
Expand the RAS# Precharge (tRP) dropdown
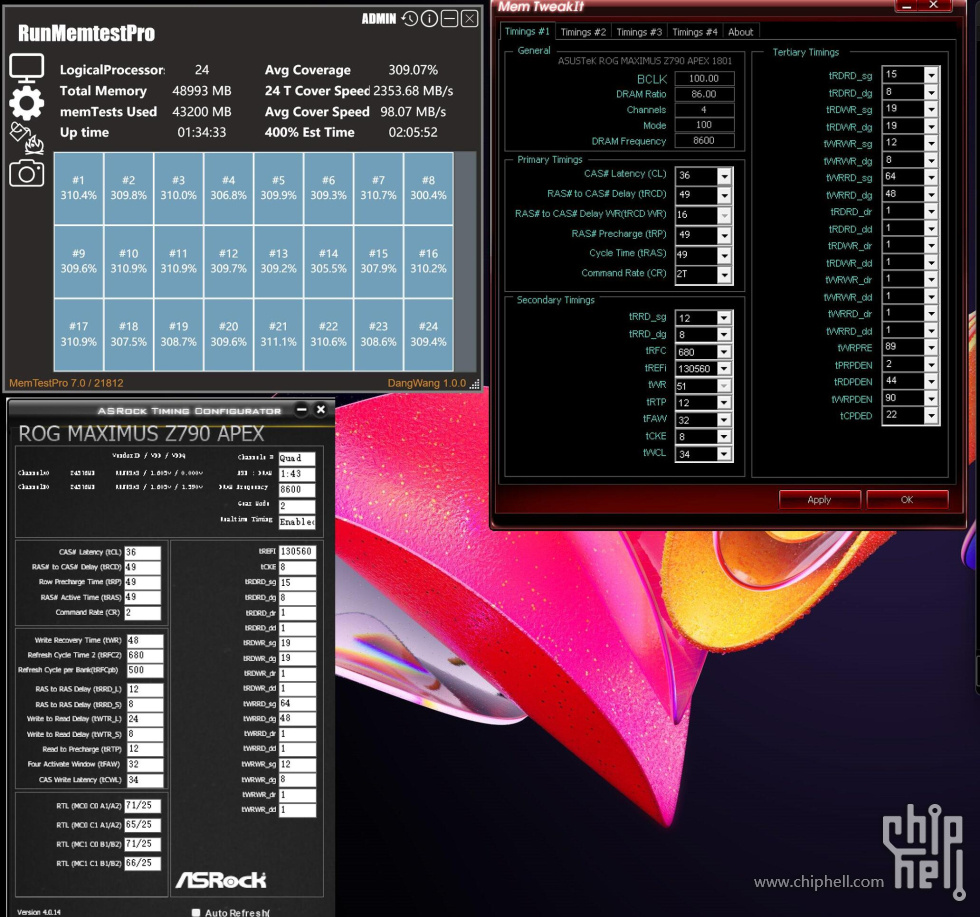(724, 236)
